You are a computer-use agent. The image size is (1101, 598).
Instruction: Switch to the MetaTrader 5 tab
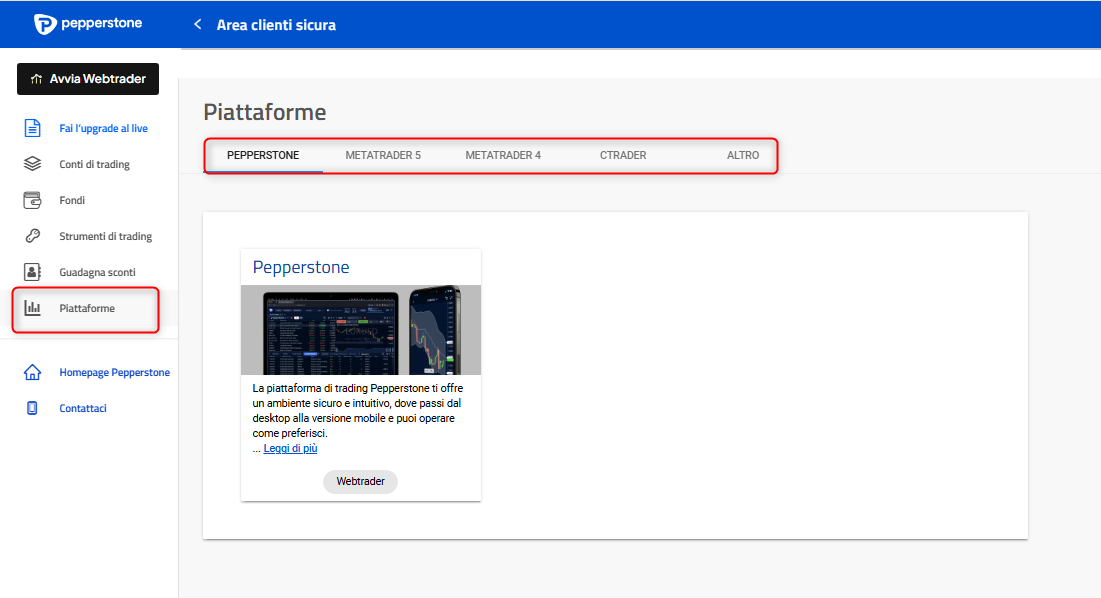pyautogui.click(x=383, y=155)
